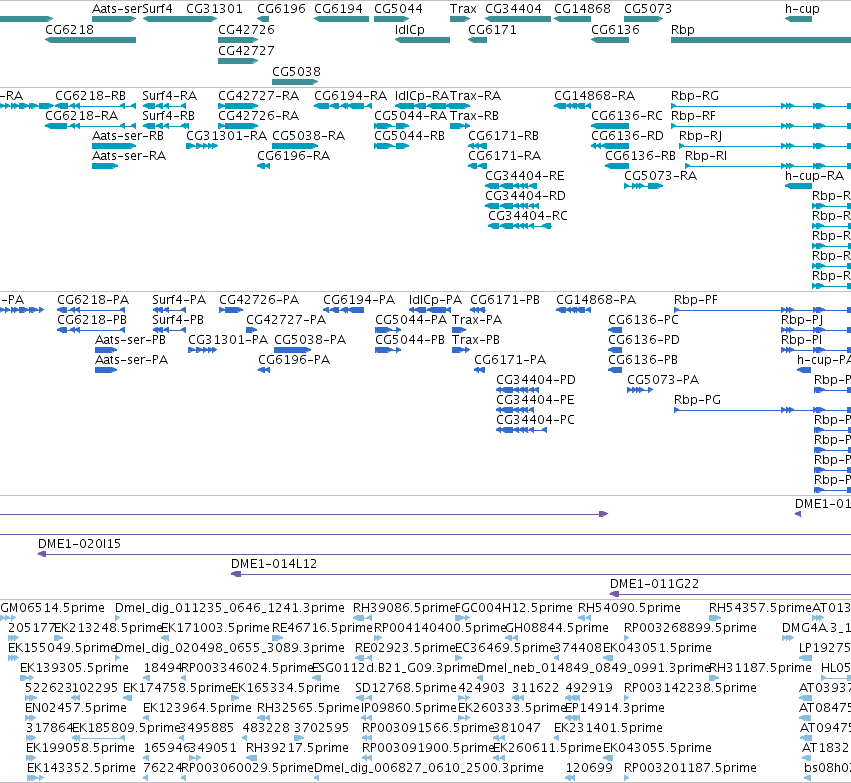Select BAC clone DME1-020I15
The image size is (851, 783).
coord(444,554)
